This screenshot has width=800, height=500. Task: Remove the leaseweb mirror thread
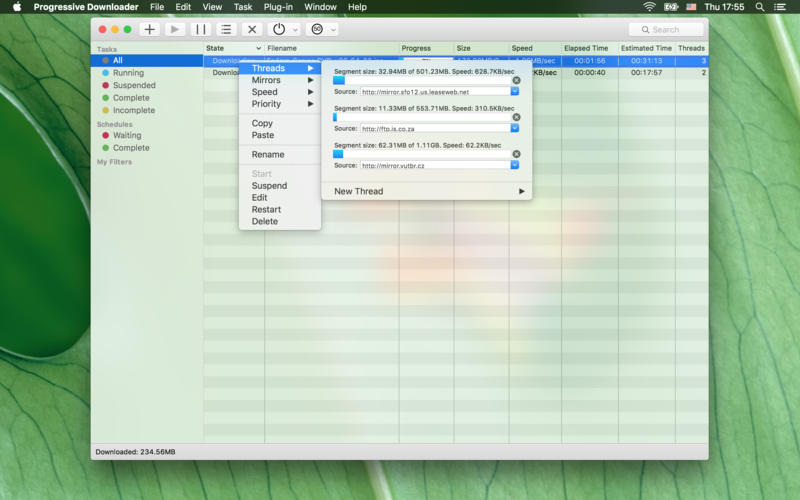(516, 80)
